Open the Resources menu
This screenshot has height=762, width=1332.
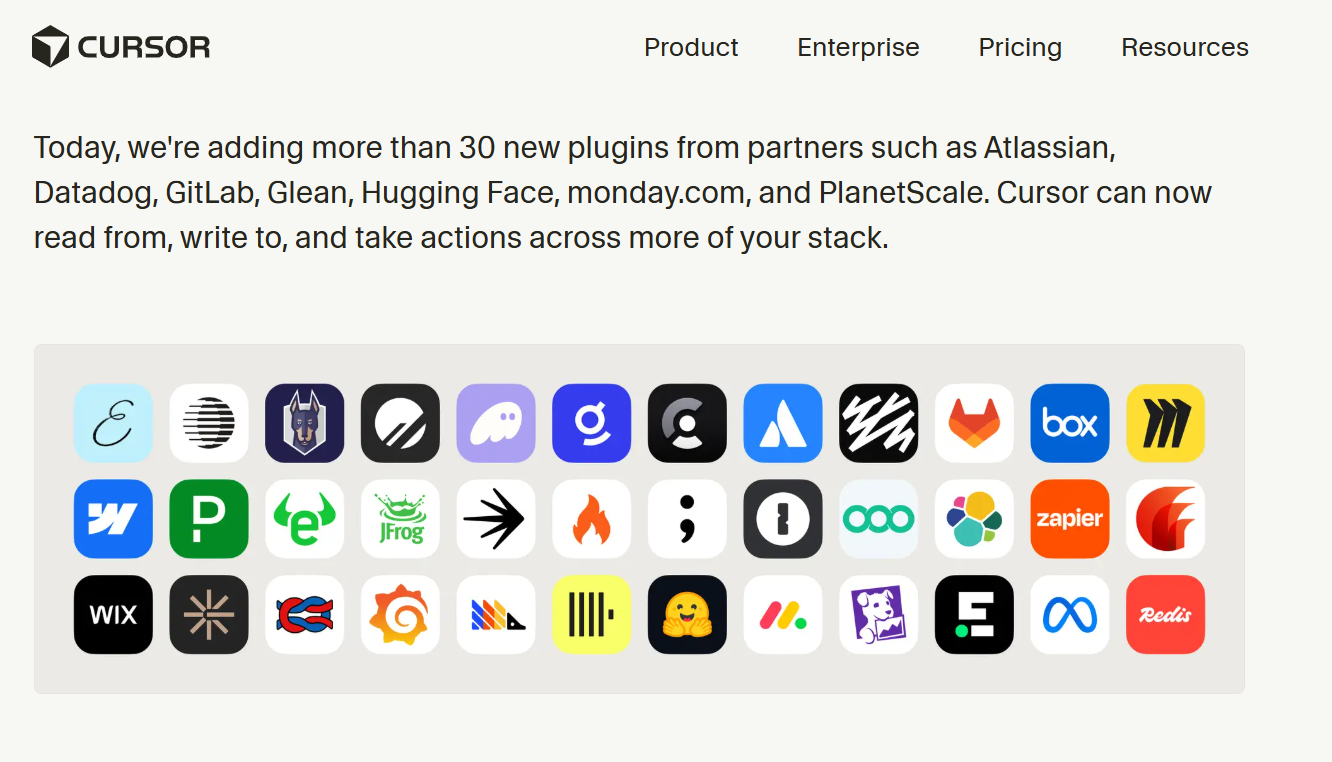click(x=1185, y=47)
